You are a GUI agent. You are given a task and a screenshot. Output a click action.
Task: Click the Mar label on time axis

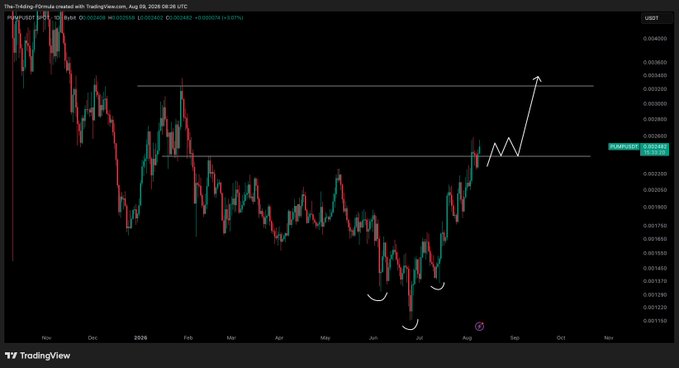pos(232,338)
